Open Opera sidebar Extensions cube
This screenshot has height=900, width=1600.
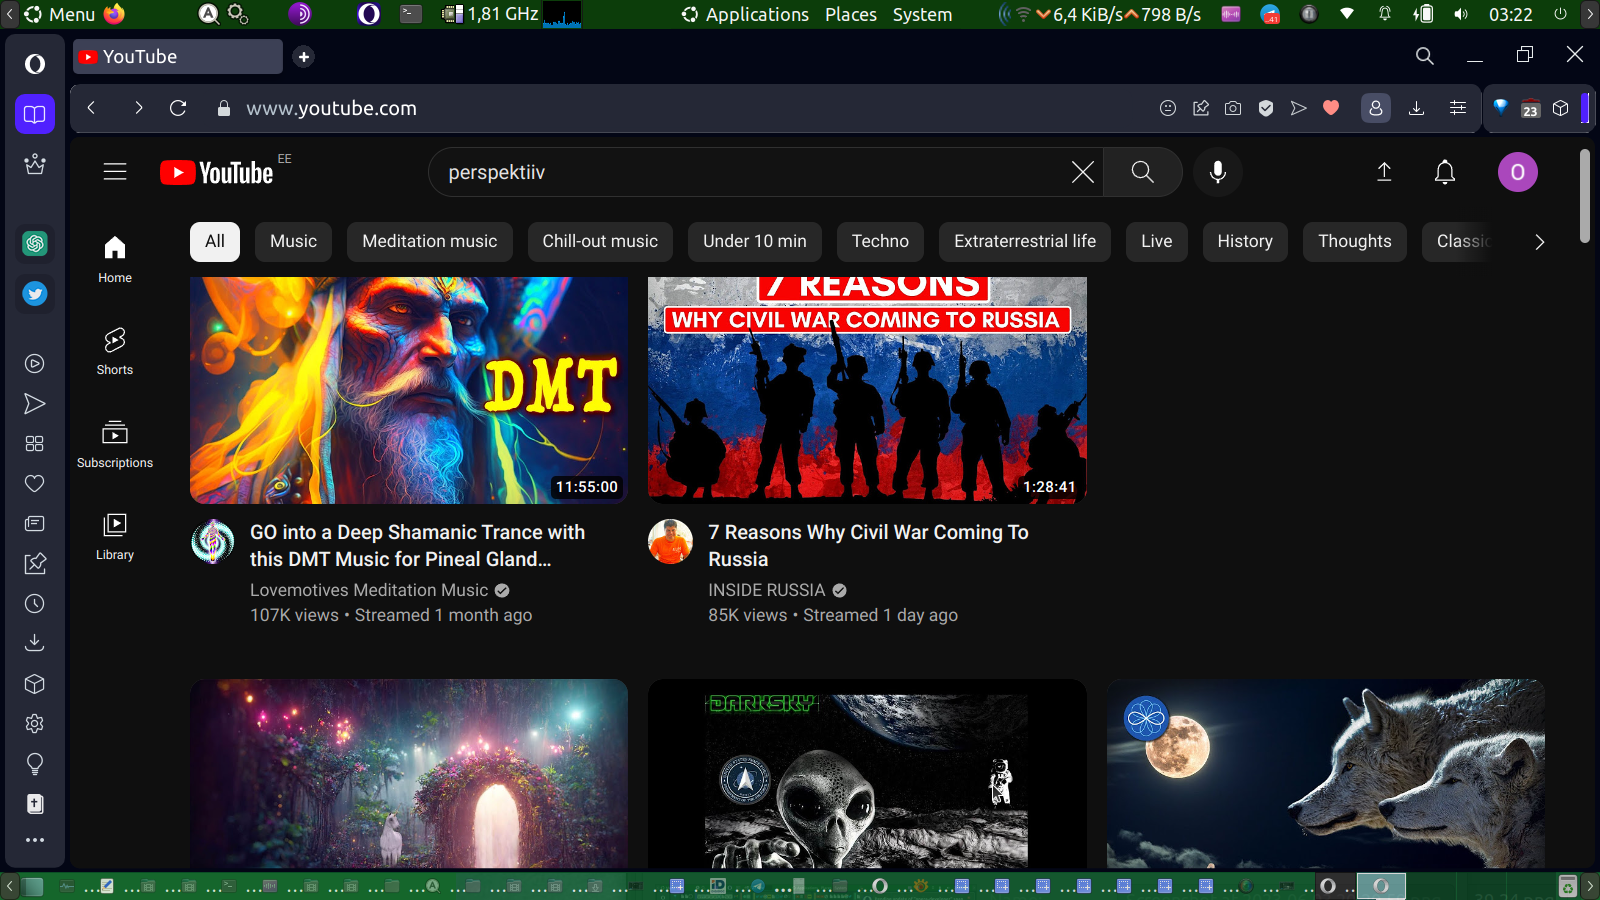tap(35, 683)
